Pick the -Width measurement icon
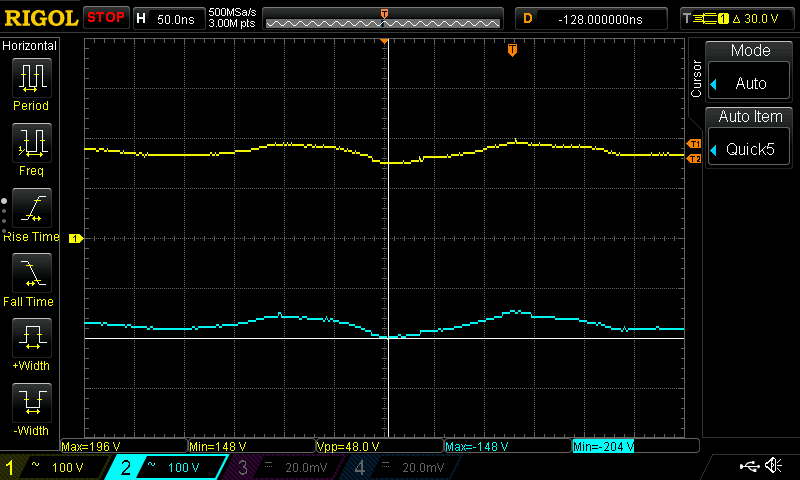 [30, 403]
